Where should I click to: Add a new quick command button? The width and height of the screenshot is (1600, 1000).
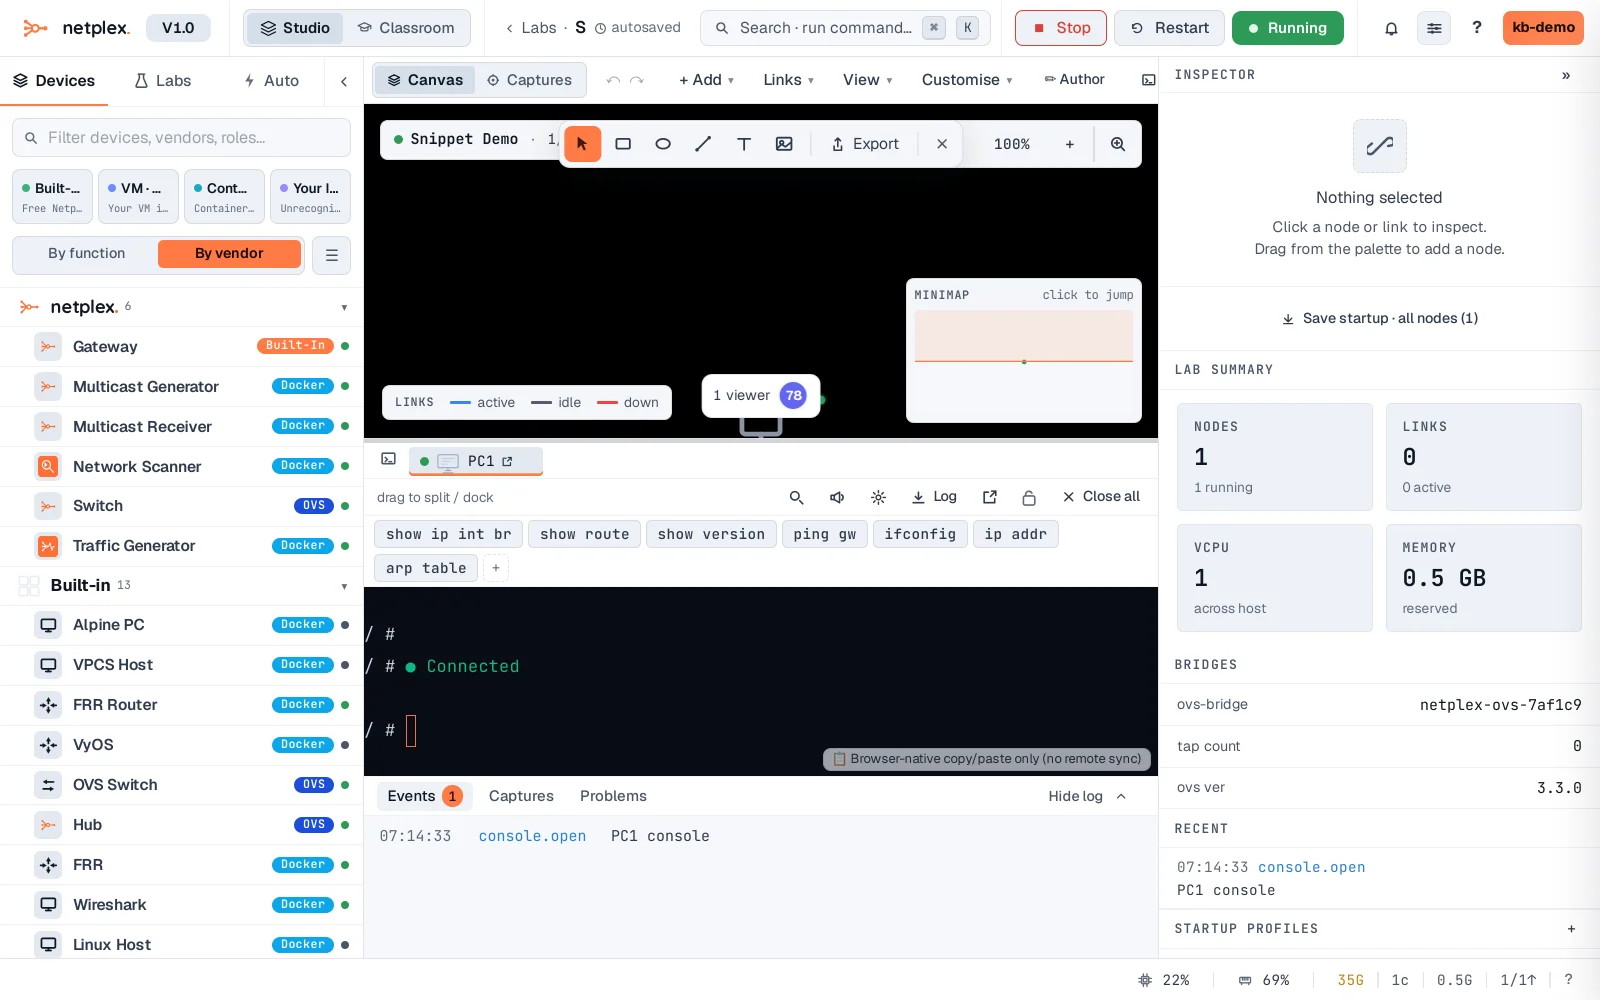pyautogui.click(x=496, y=568)
